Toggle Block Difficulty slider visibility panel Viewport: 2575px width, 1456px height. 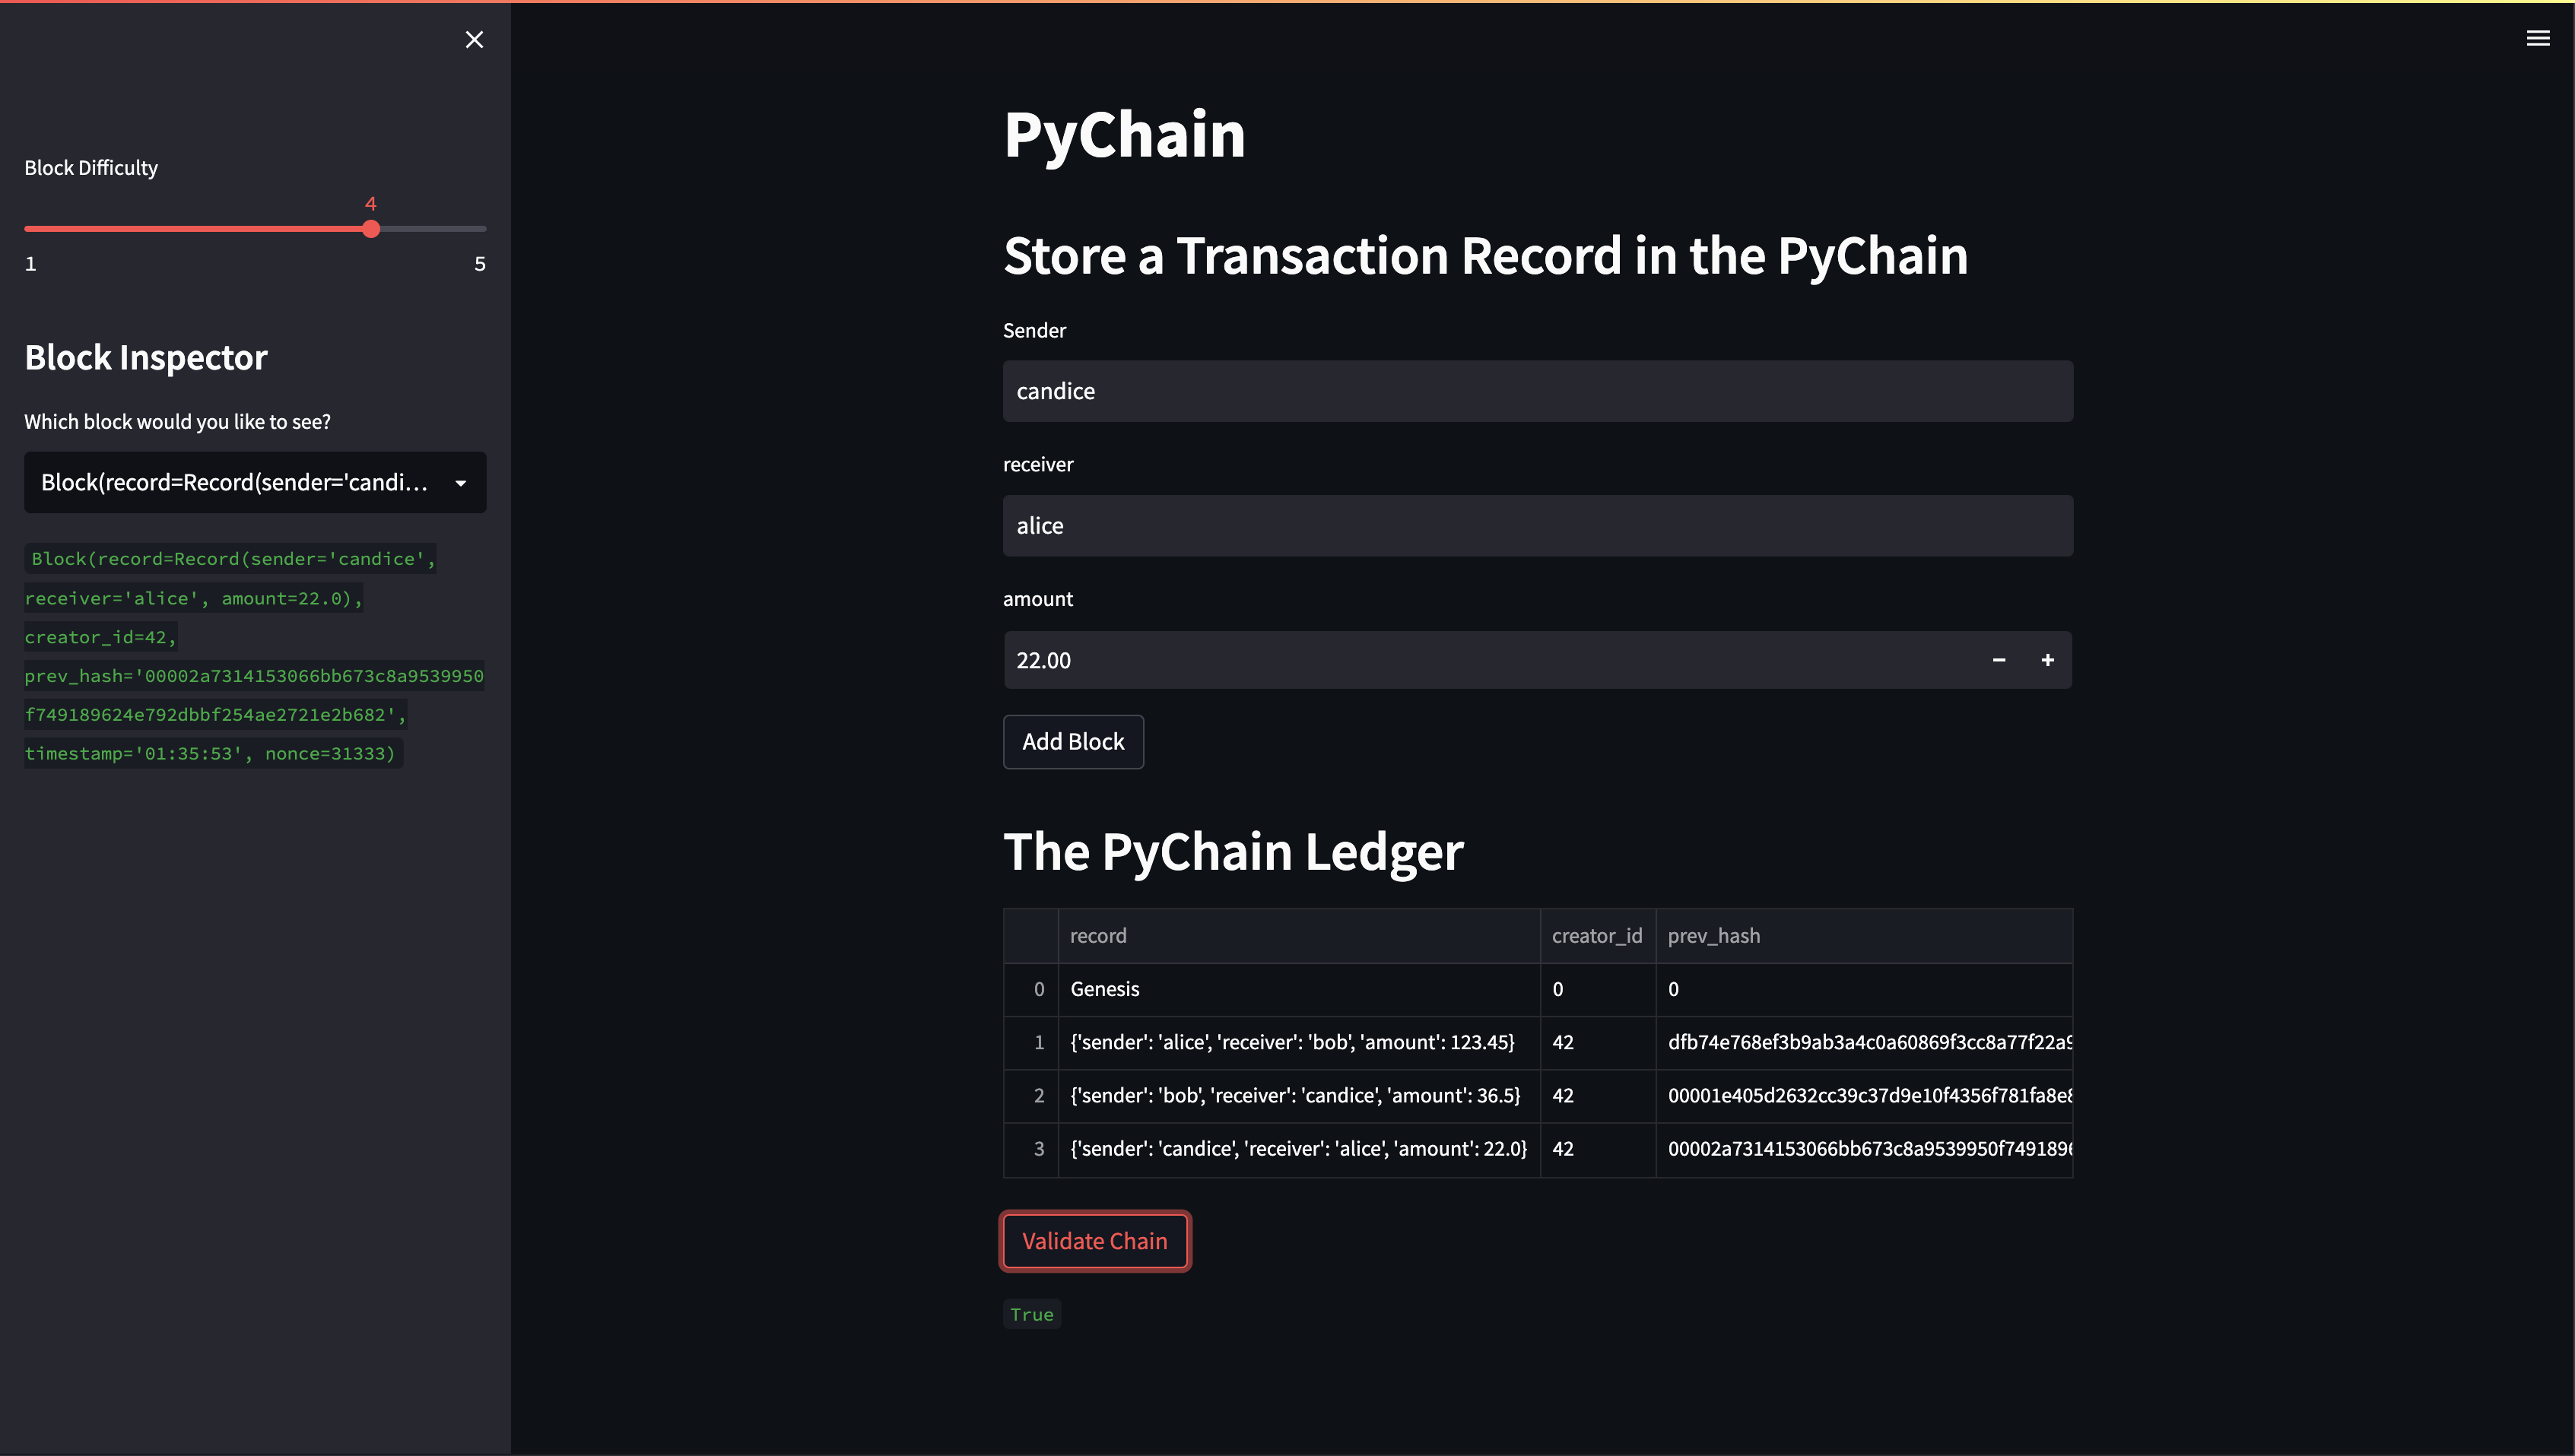(474, 39)
